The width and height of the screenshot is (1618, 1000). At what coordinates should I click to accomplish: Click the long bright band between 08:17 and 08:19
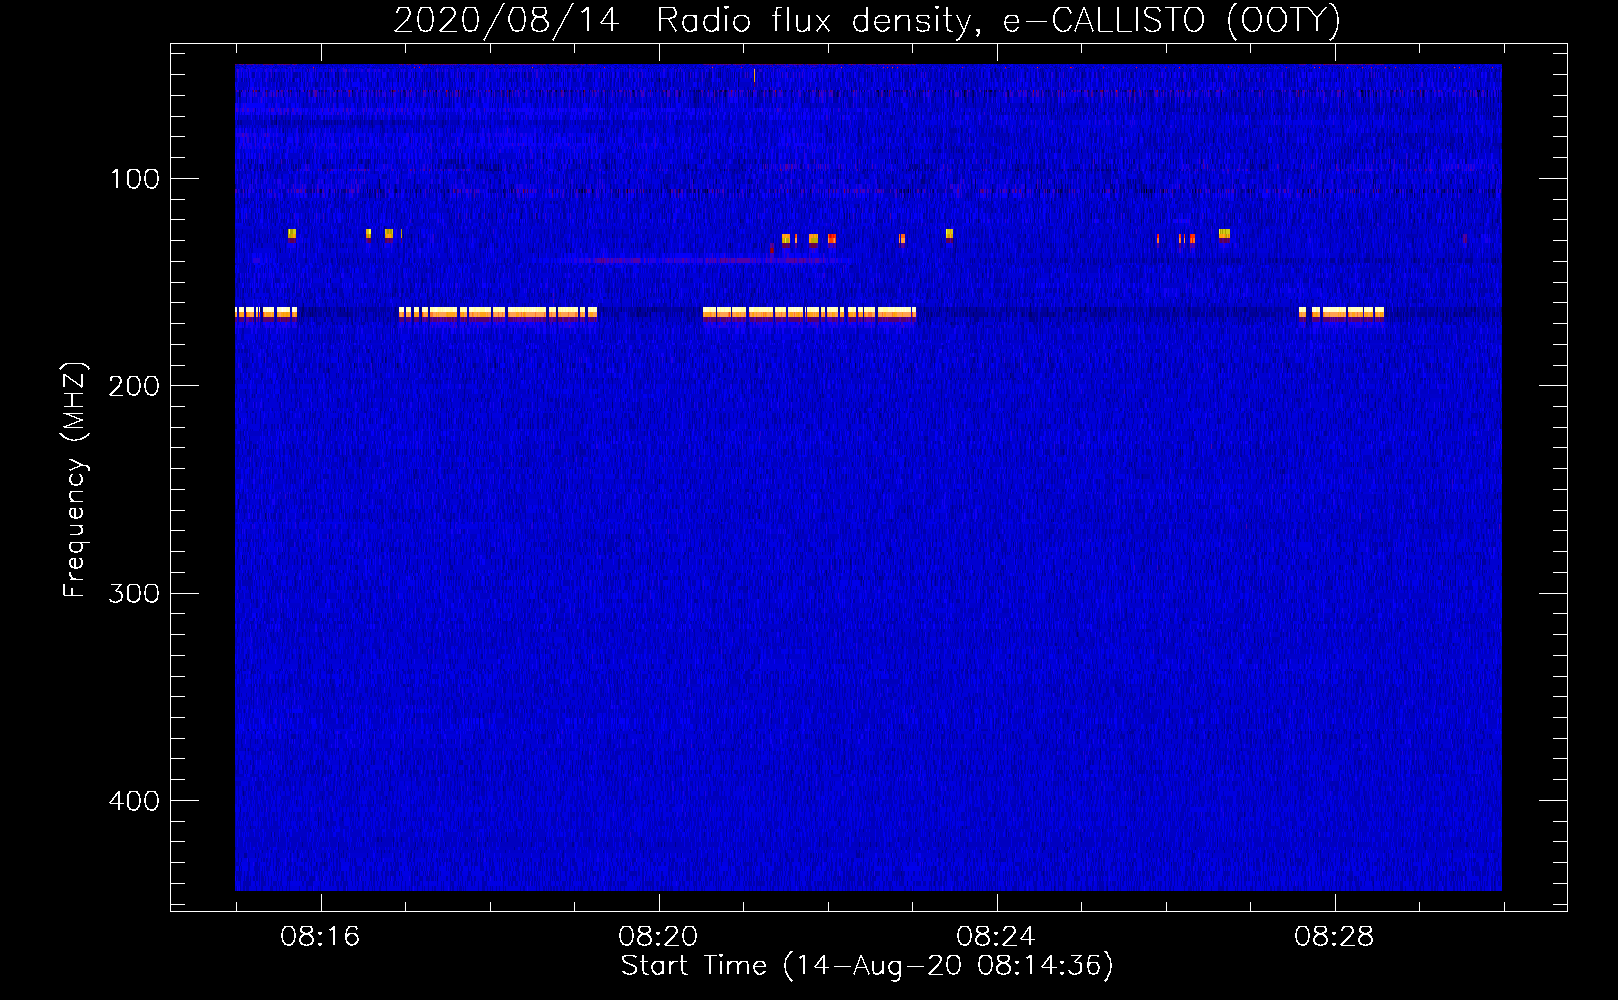point(498,313)
